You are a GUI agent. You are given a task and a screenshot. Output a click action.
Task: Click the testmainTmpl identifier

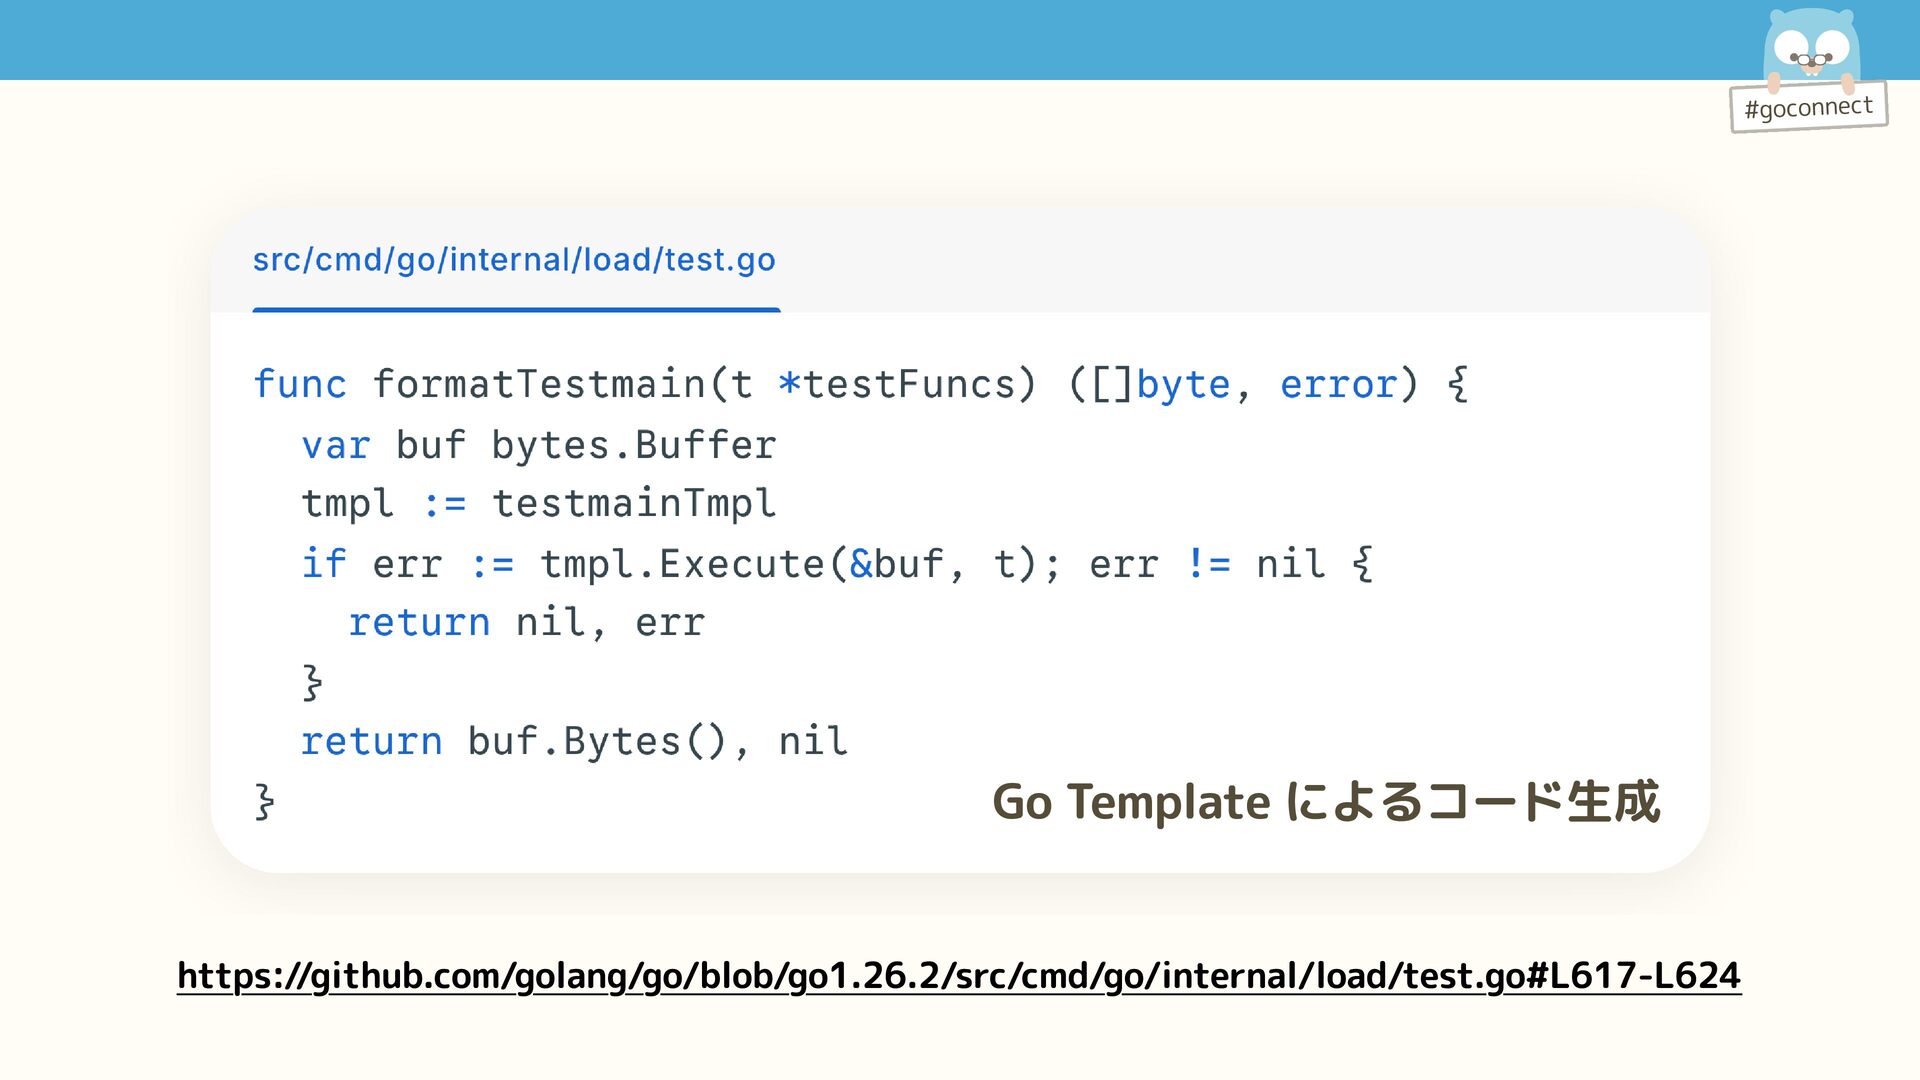(633, 503)
